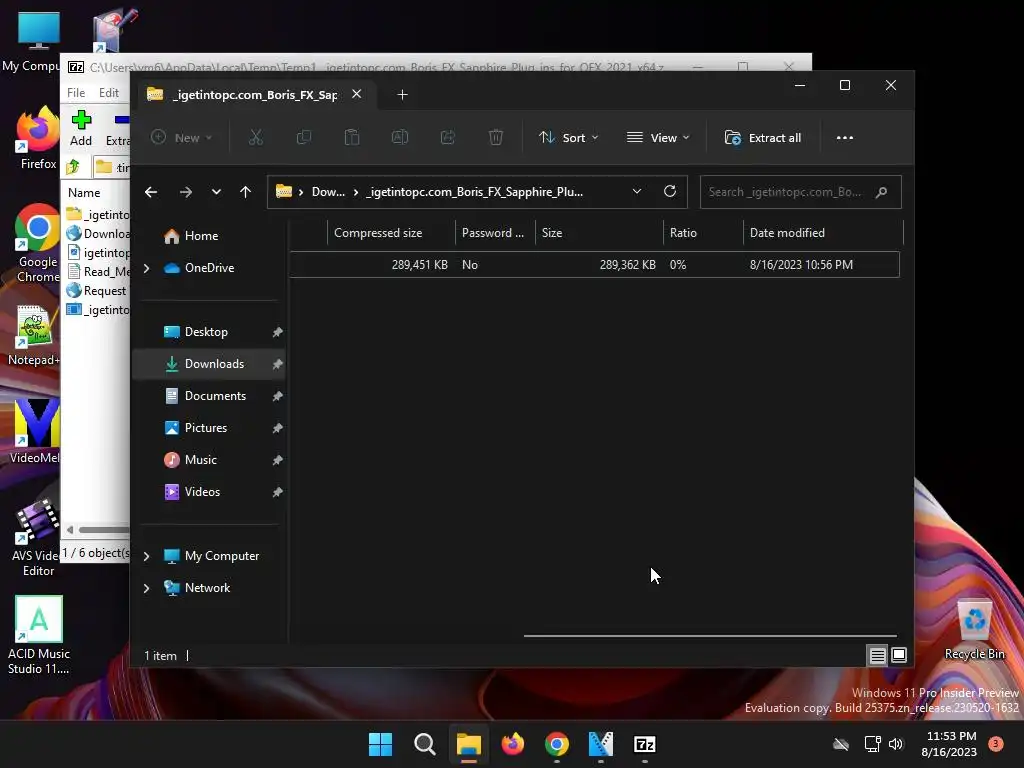Click the Windows Start button
The width and height of the screenshot is (1024, 768).
tap(380, 744)
